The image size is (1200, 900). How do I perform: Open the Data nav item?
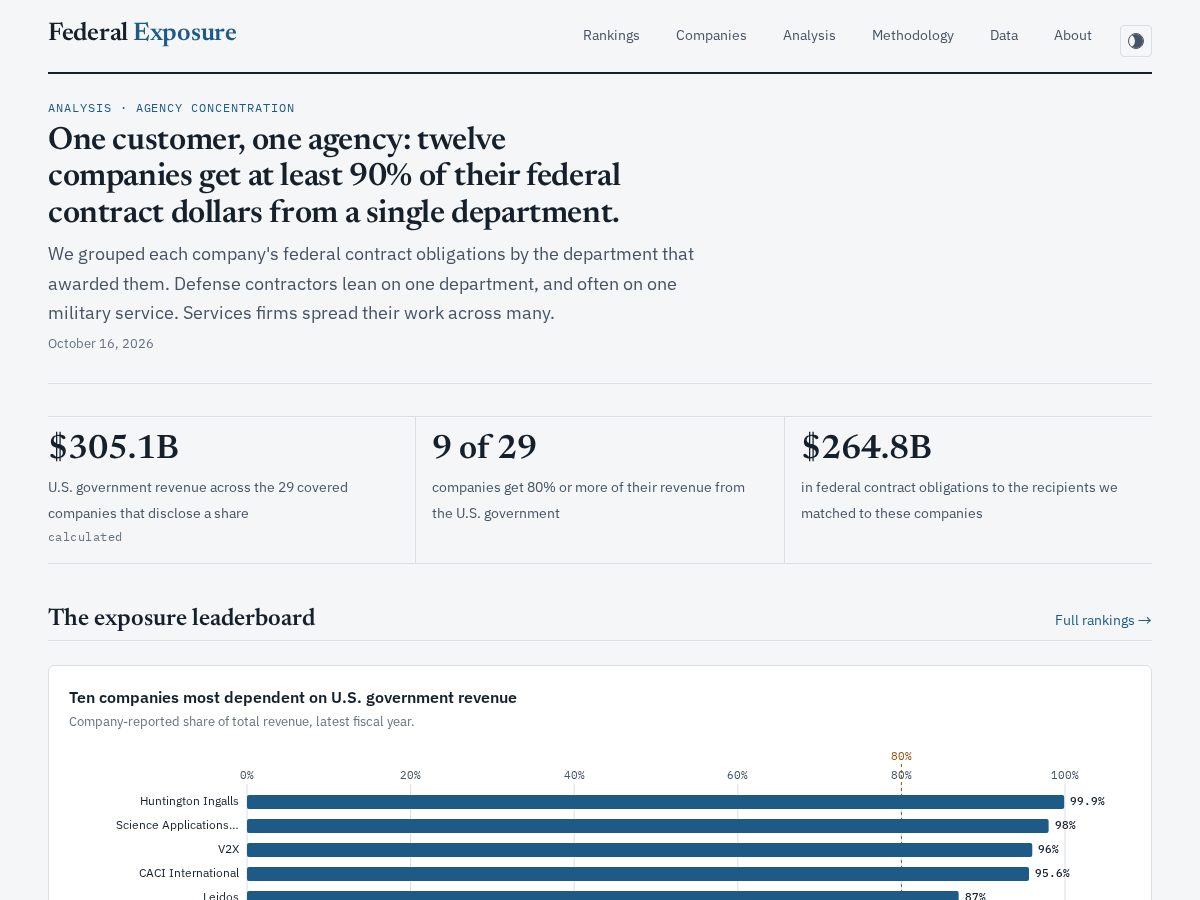[x=1004, y=35]
